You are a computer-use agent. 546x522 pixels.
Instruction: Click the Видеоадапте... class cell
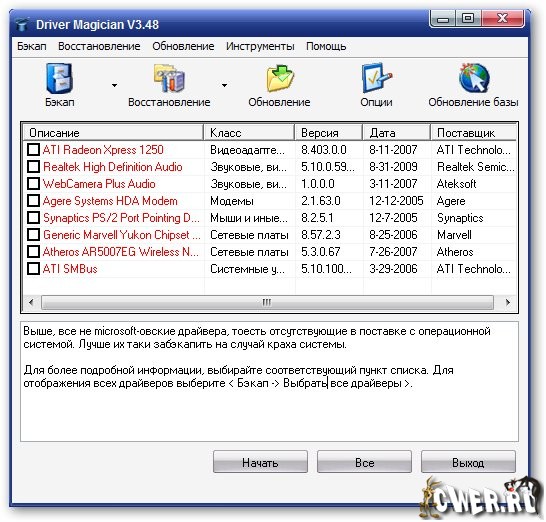247,150
